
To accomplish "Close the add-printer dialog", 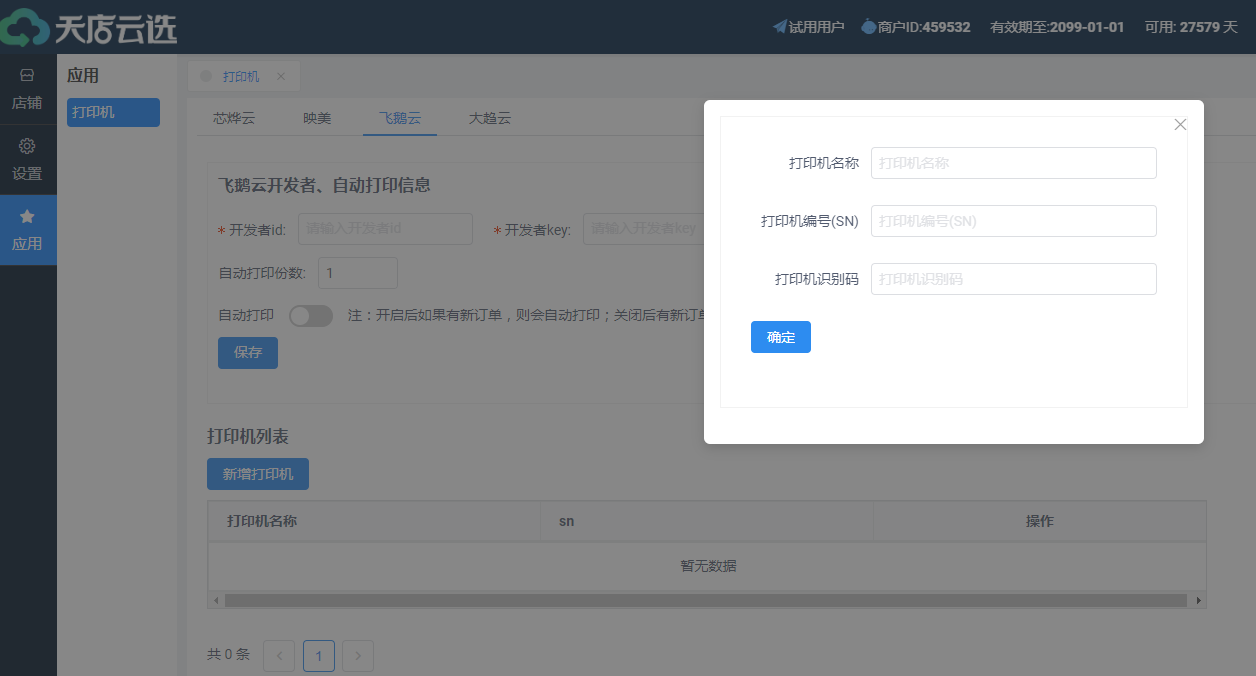I will [x=1180, y=124].
